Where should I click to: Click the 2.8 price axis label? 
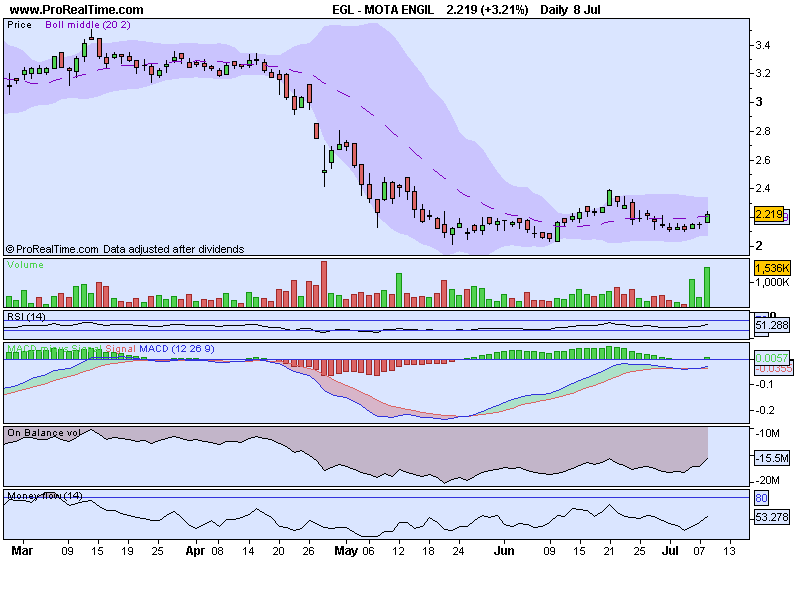(x=763, y=131)
